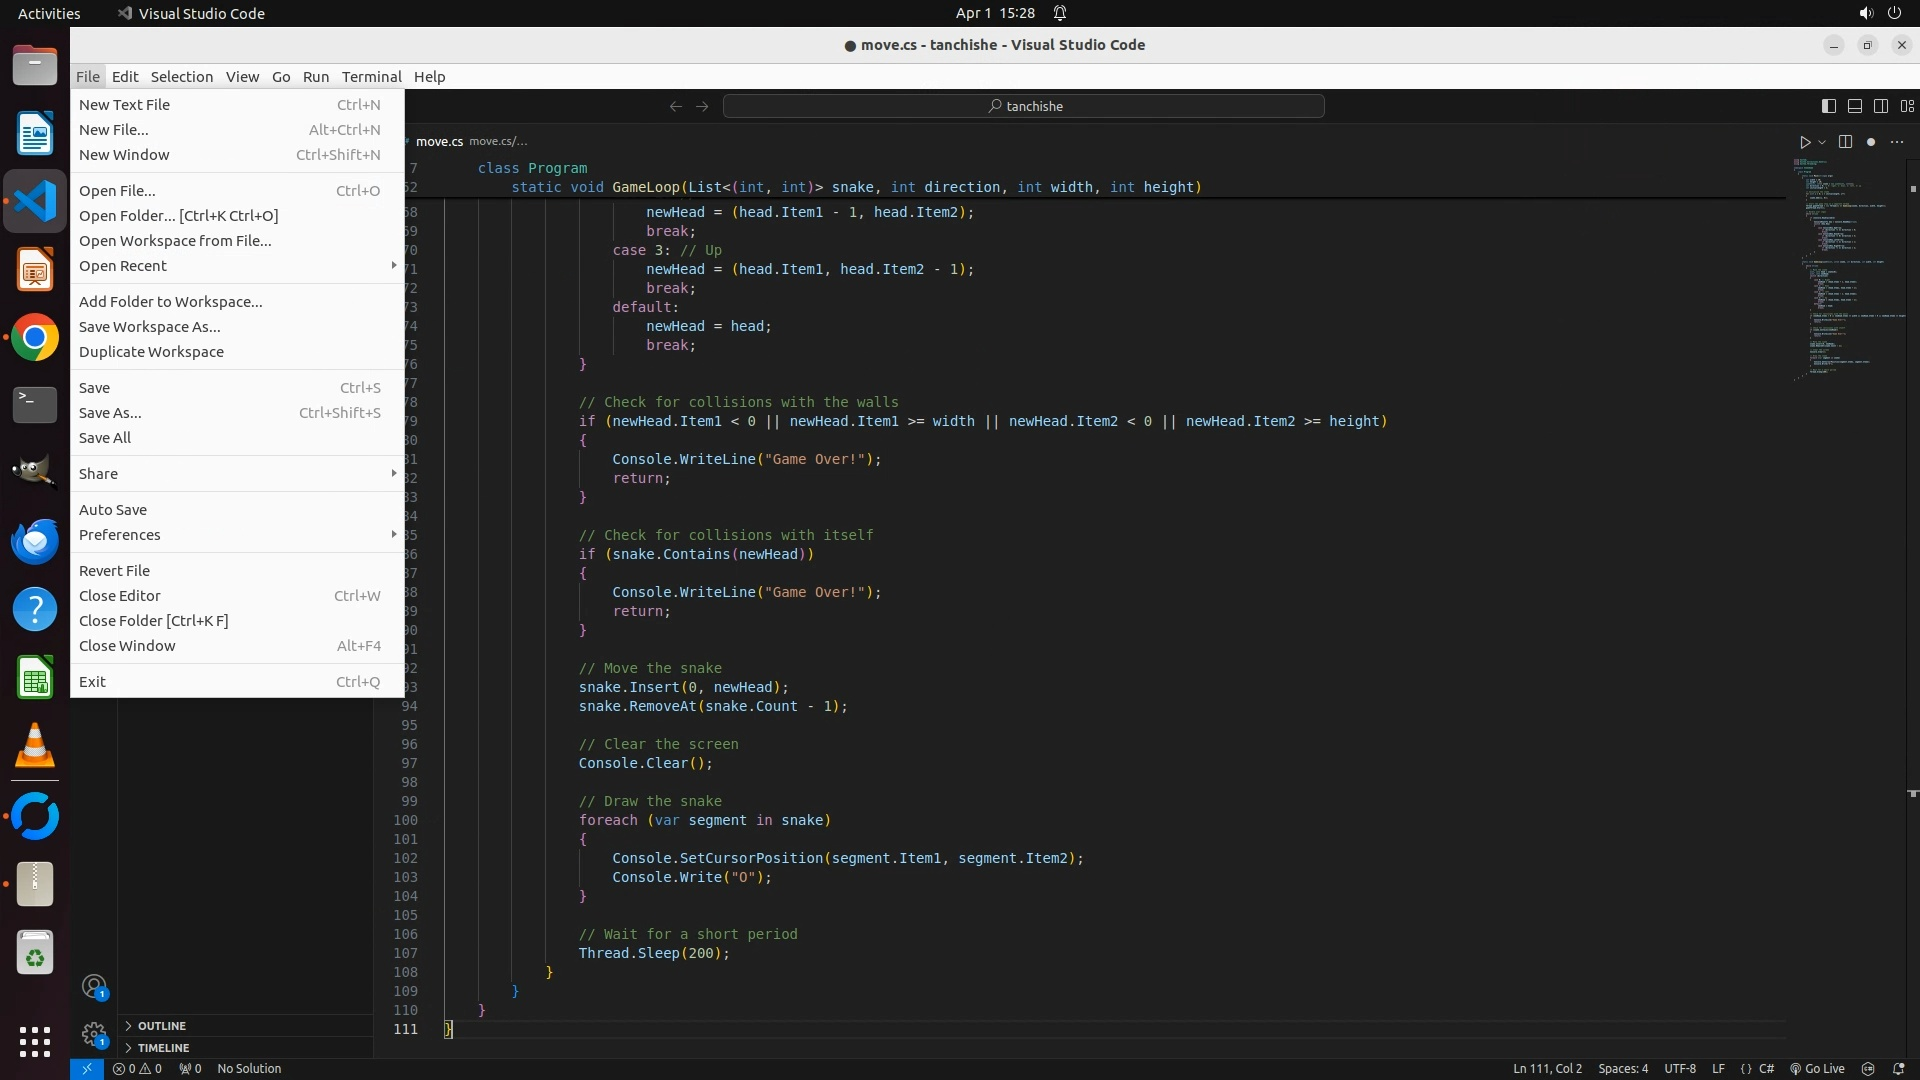The image size is (1920, 1080).
Task: Click the Customize Layout icon
Action: click(x=1907, y=106)
